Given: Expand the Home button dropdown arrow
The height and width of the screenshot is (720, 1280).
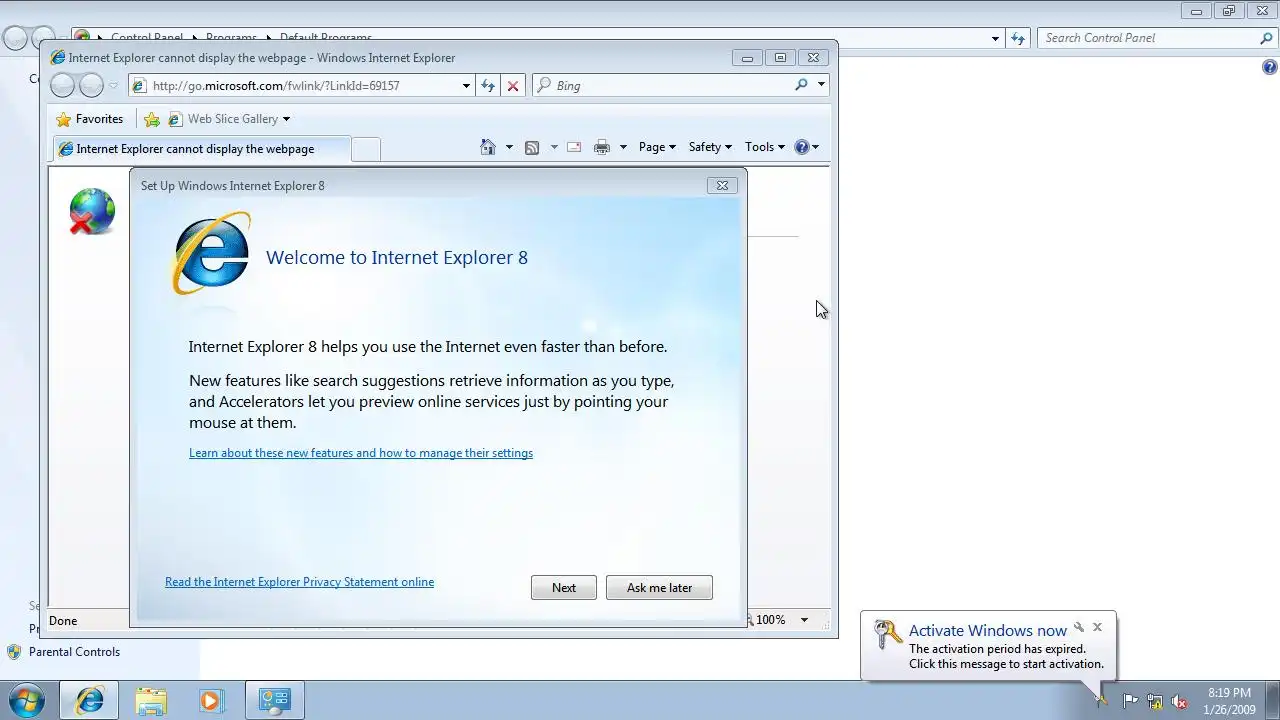Looking at the screenshot, I should (509, 147).
